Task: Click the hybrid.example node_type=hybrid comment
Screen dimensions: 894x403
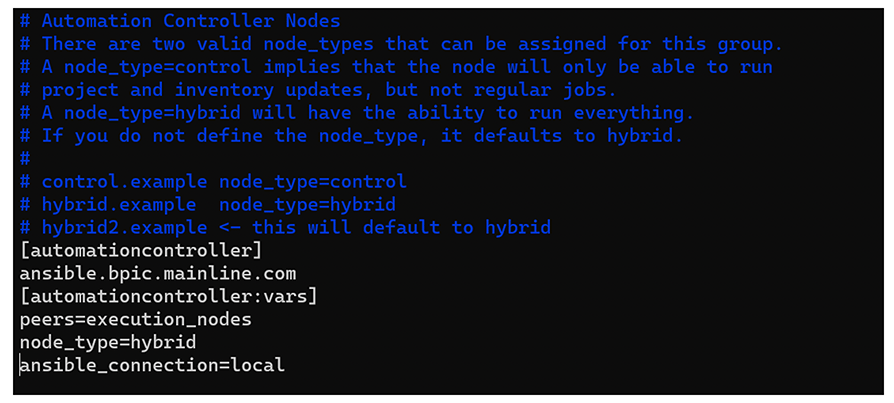Action: [208, 205]
